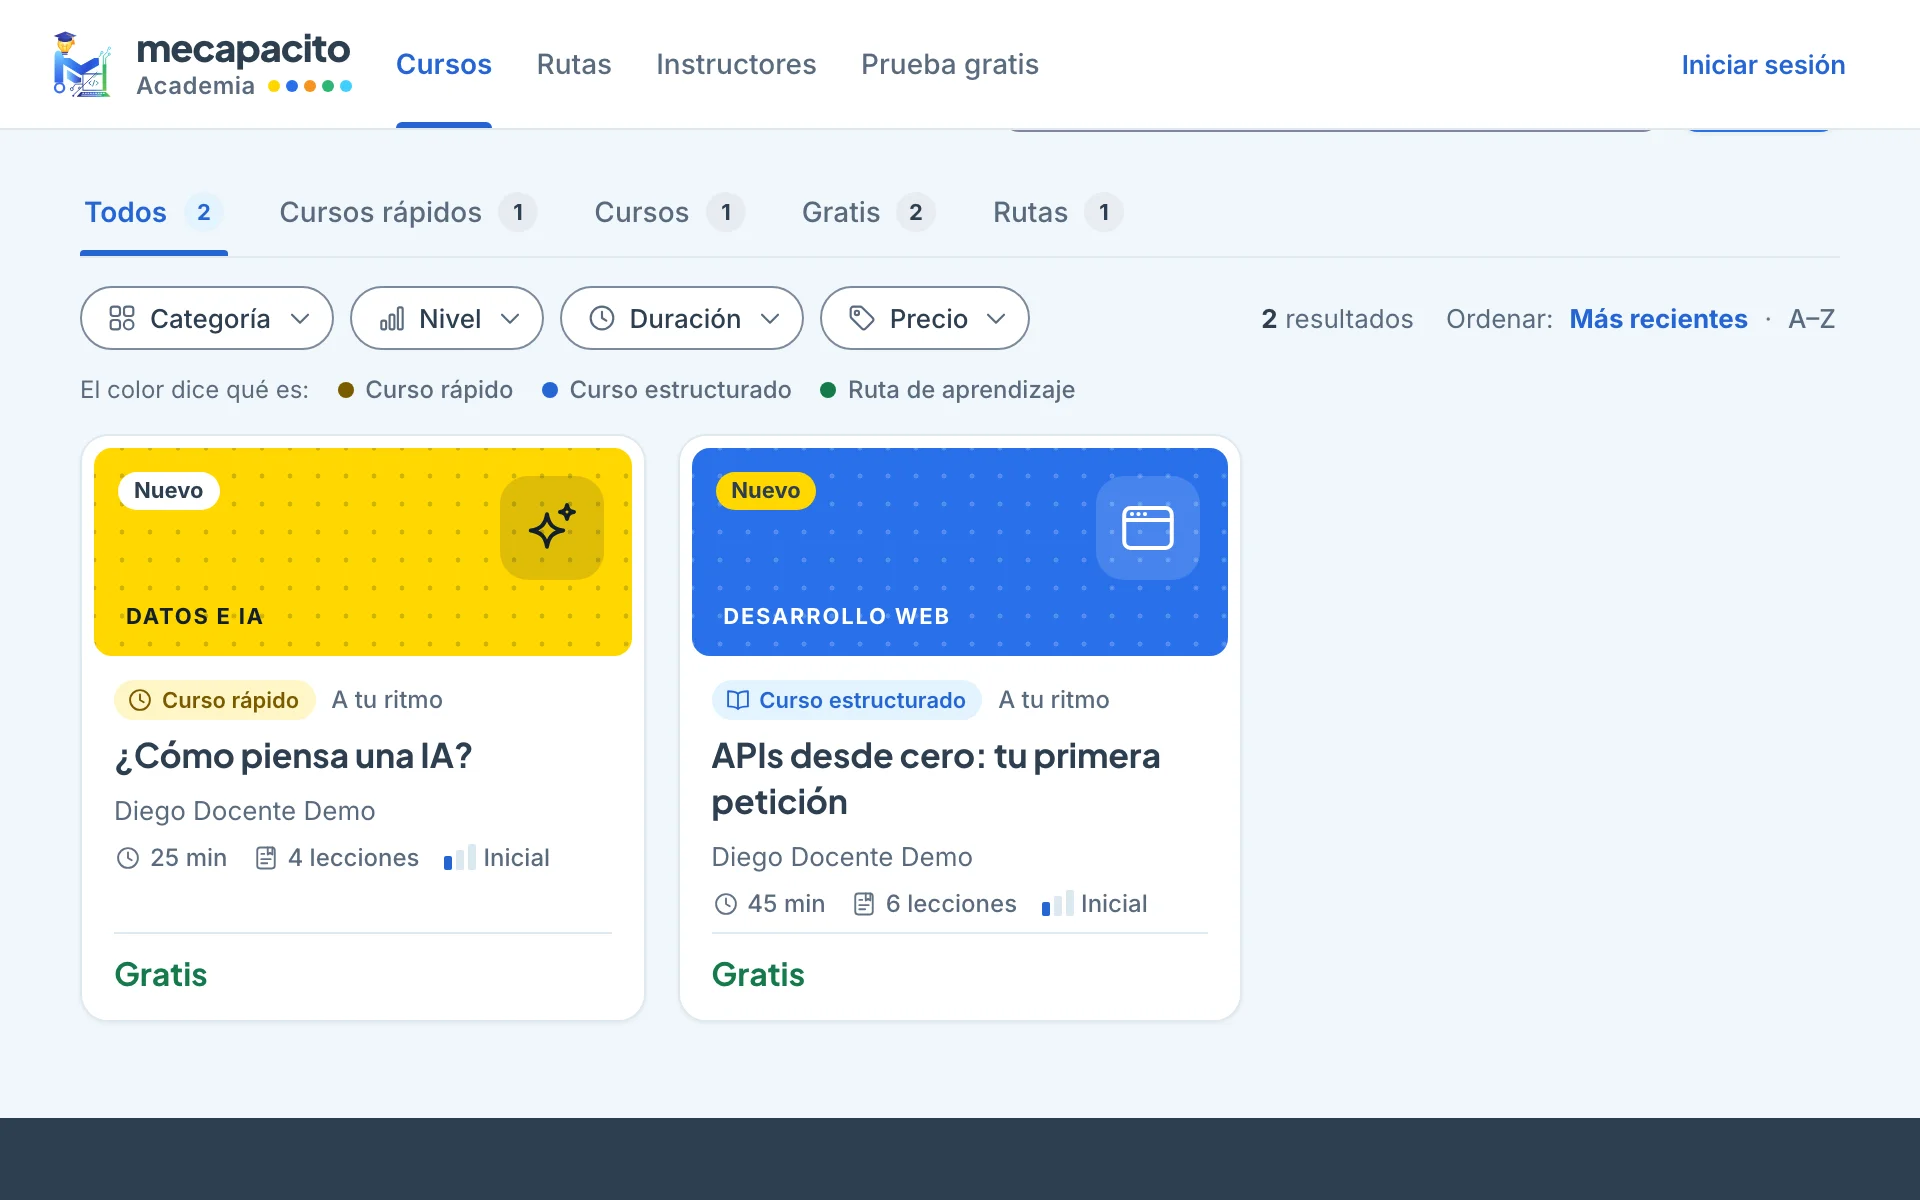Select the Todos tab
This screenshot has height=1200, width=1920.
154,212
